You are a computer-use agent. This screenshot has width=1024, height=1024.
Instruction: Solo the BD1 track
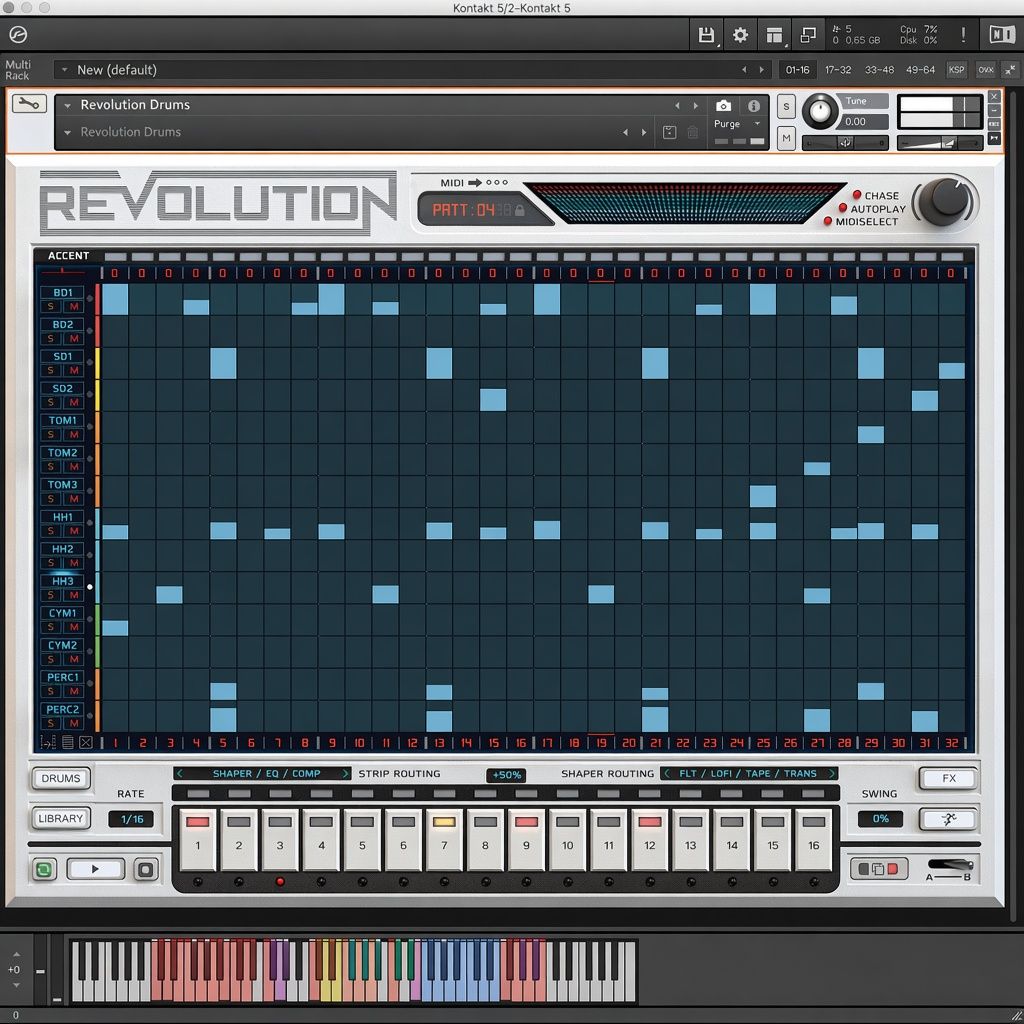(51, 306)
